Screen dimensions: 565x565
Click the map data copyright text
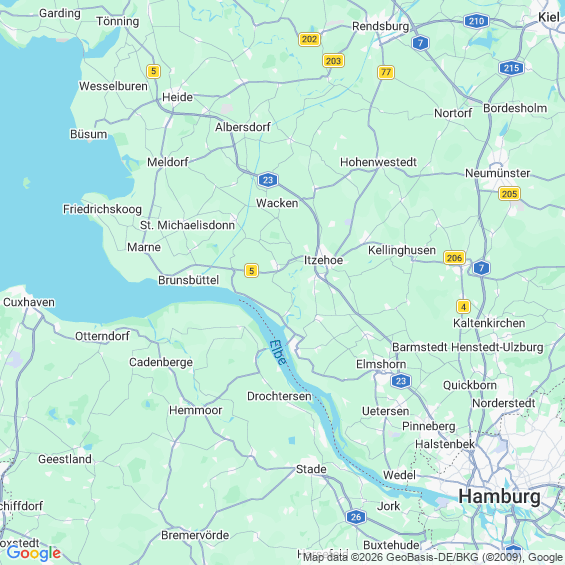coord(433,557)
